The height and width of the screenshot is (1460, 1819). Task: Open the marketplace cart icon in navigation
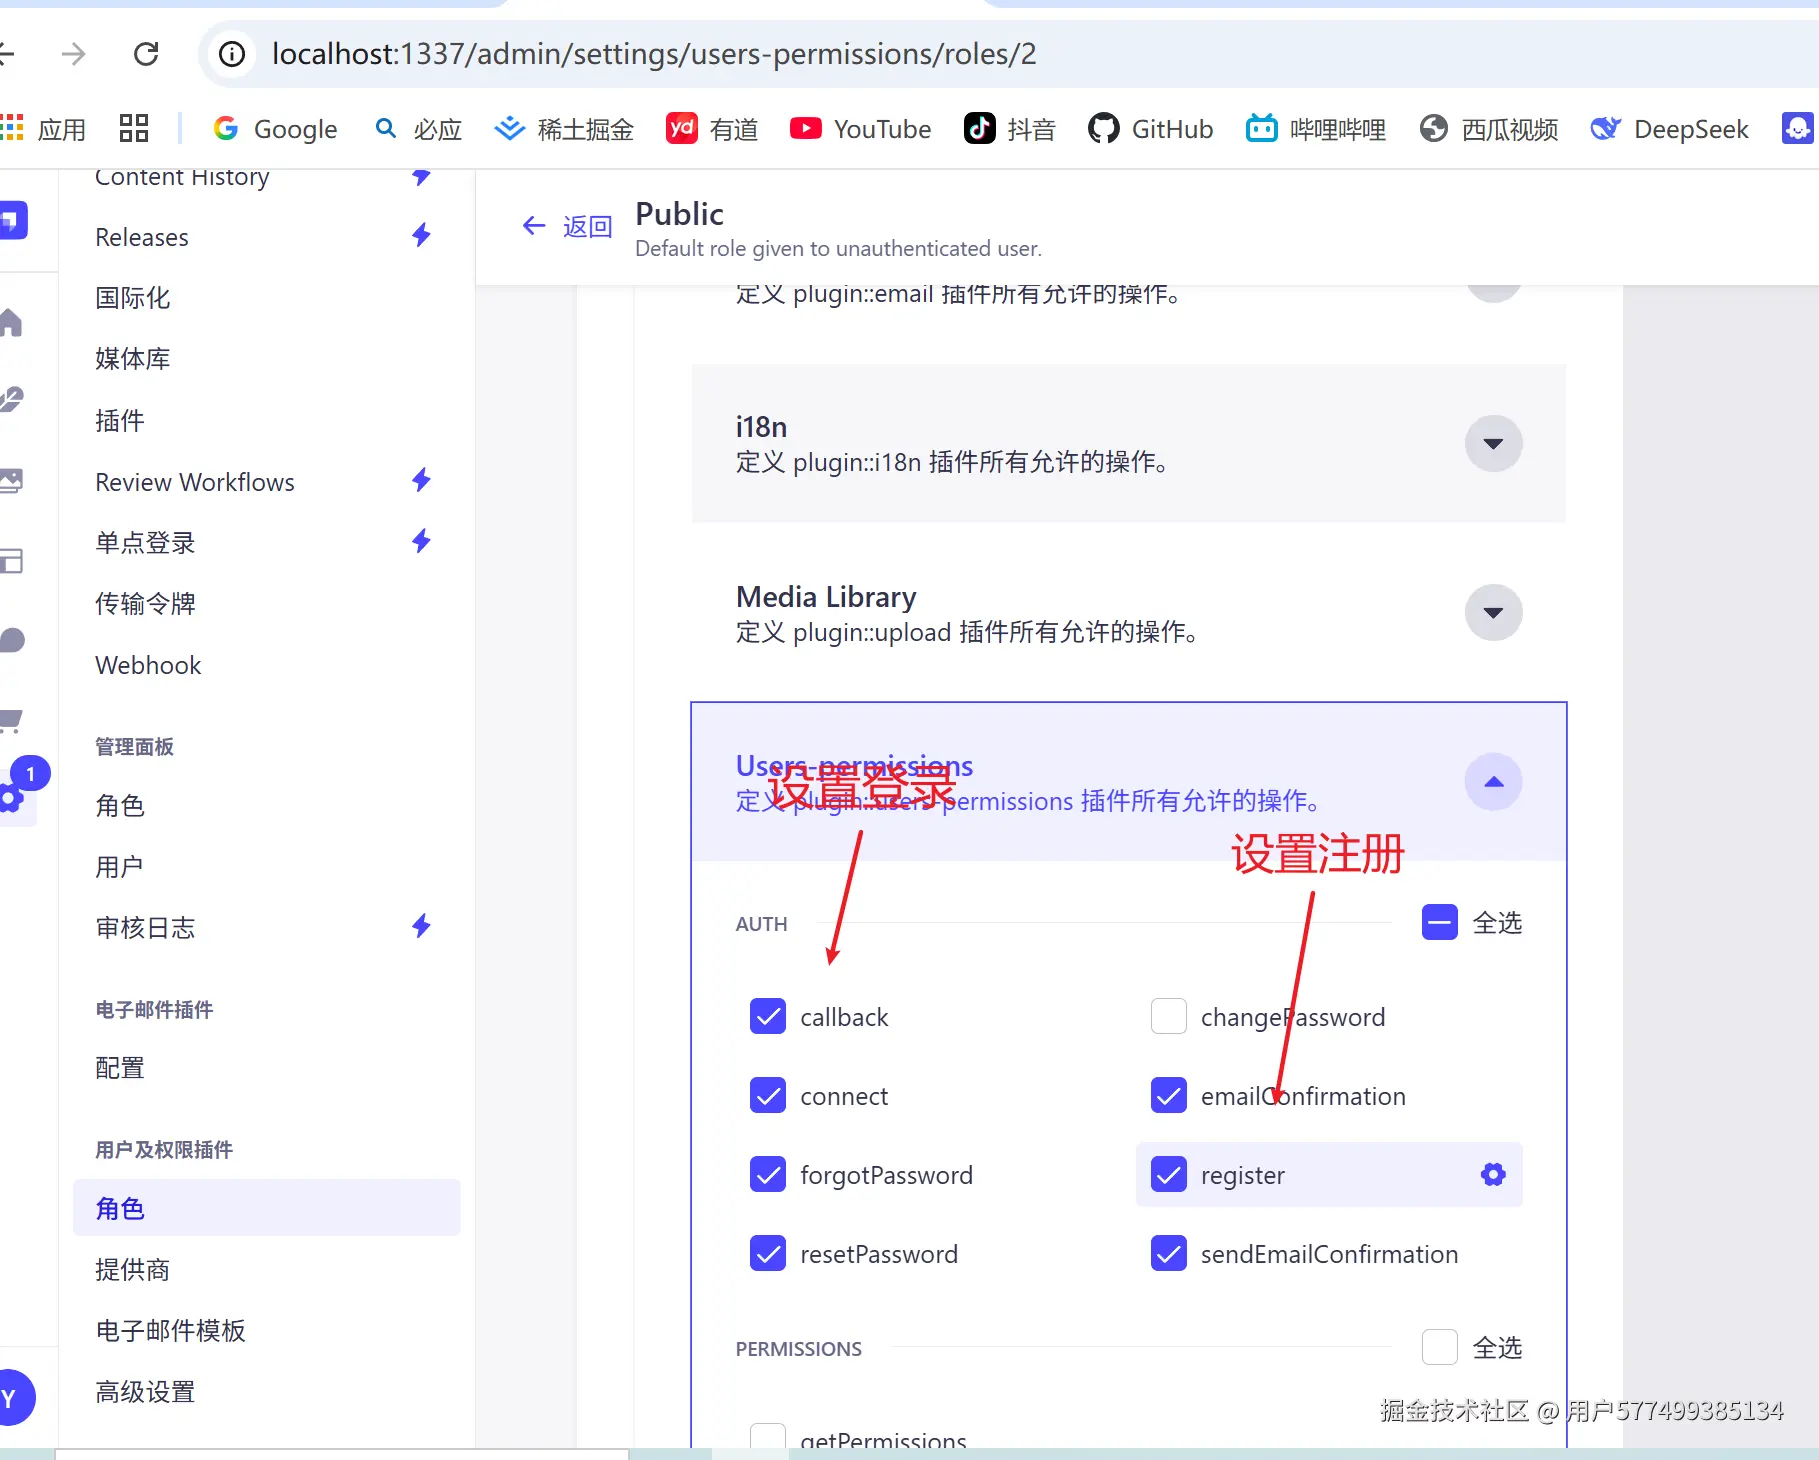(11, 720)
